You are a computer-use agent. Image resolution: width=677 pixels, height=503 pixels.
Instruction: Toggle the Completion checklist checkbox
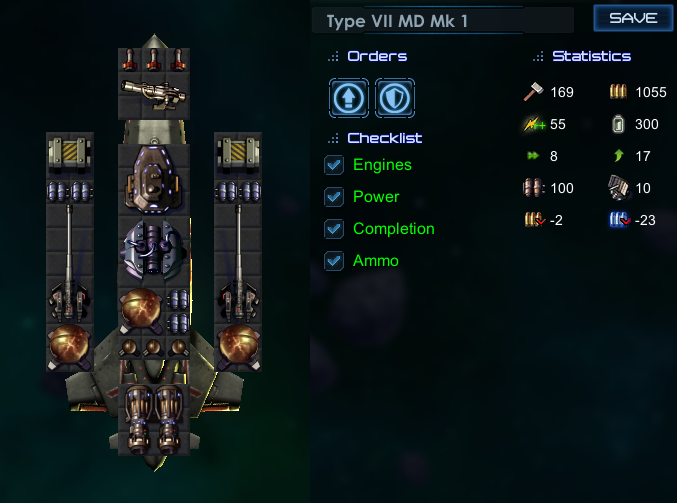pos(334,229)
